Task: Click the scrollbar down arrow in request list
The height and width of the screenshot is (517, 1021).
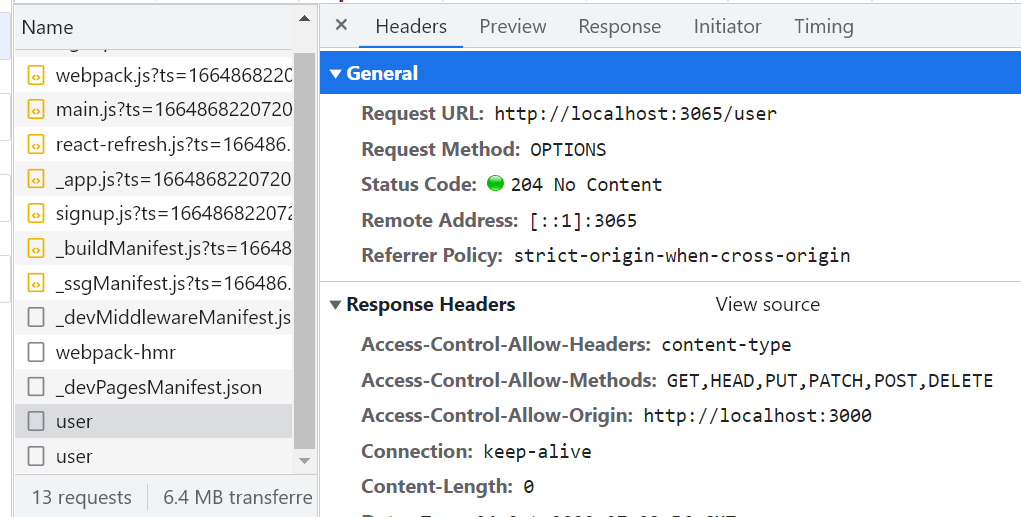Action: 305,461
